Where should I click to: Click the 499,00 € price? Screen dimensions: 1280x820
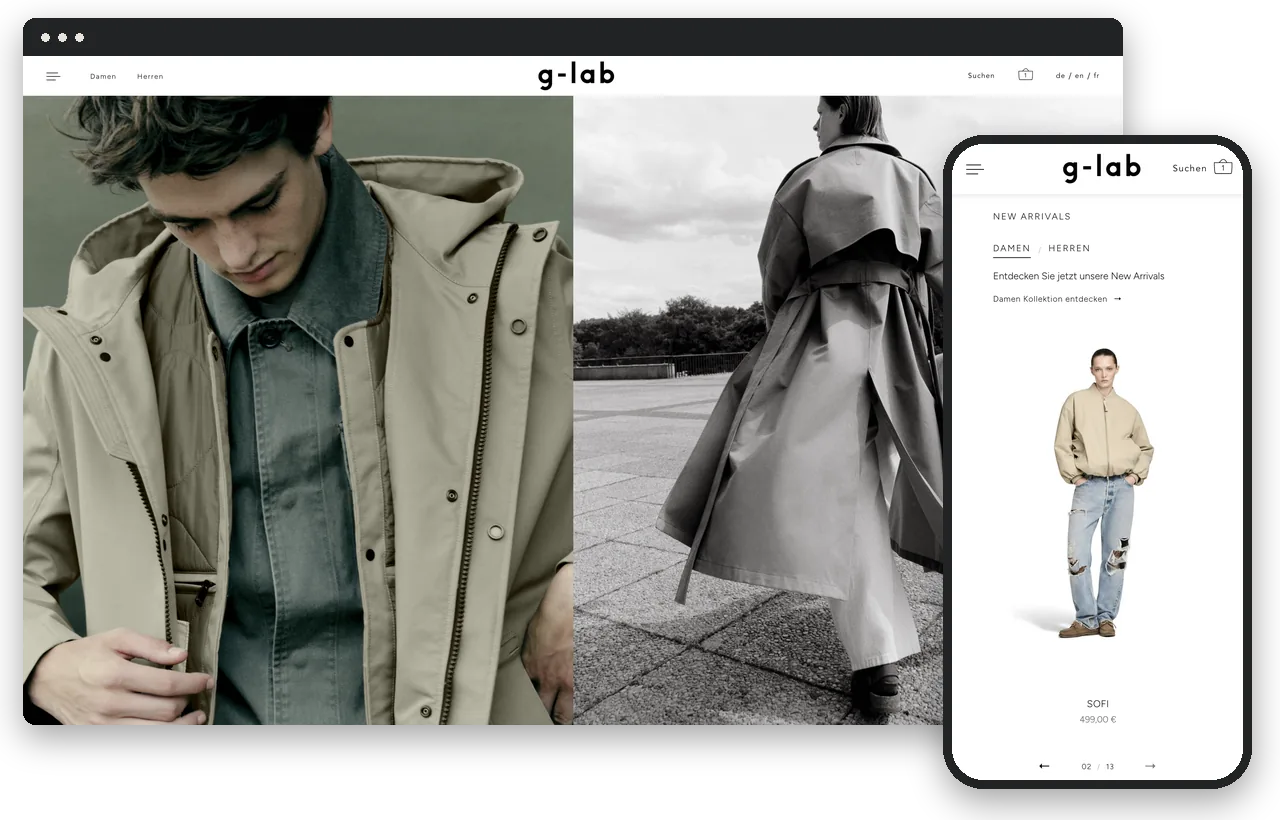(x=1097, y=720)
